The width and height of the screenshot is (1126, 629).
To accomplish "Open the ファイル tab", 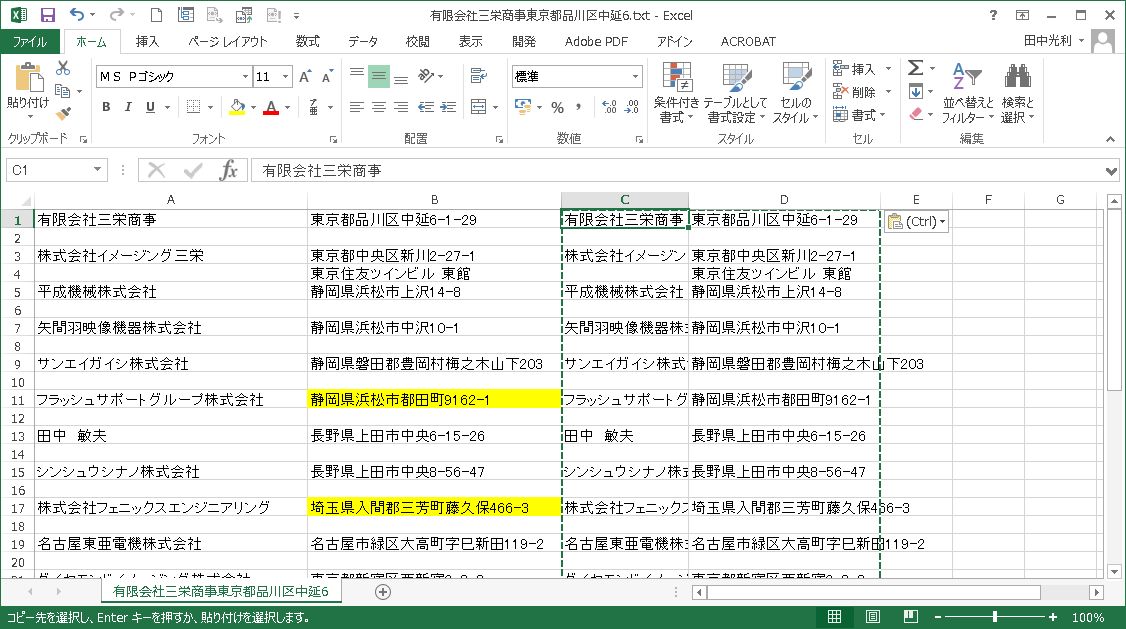I will [29, 42].
